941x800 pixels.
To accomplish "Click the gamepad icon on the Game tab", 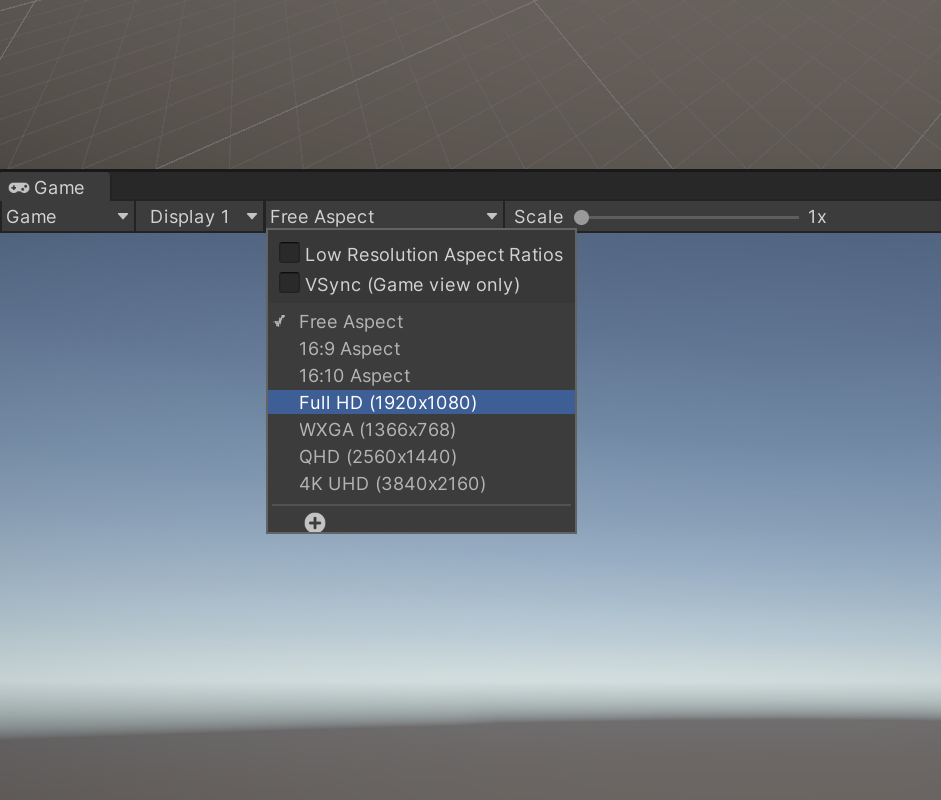I will point(19,188).
